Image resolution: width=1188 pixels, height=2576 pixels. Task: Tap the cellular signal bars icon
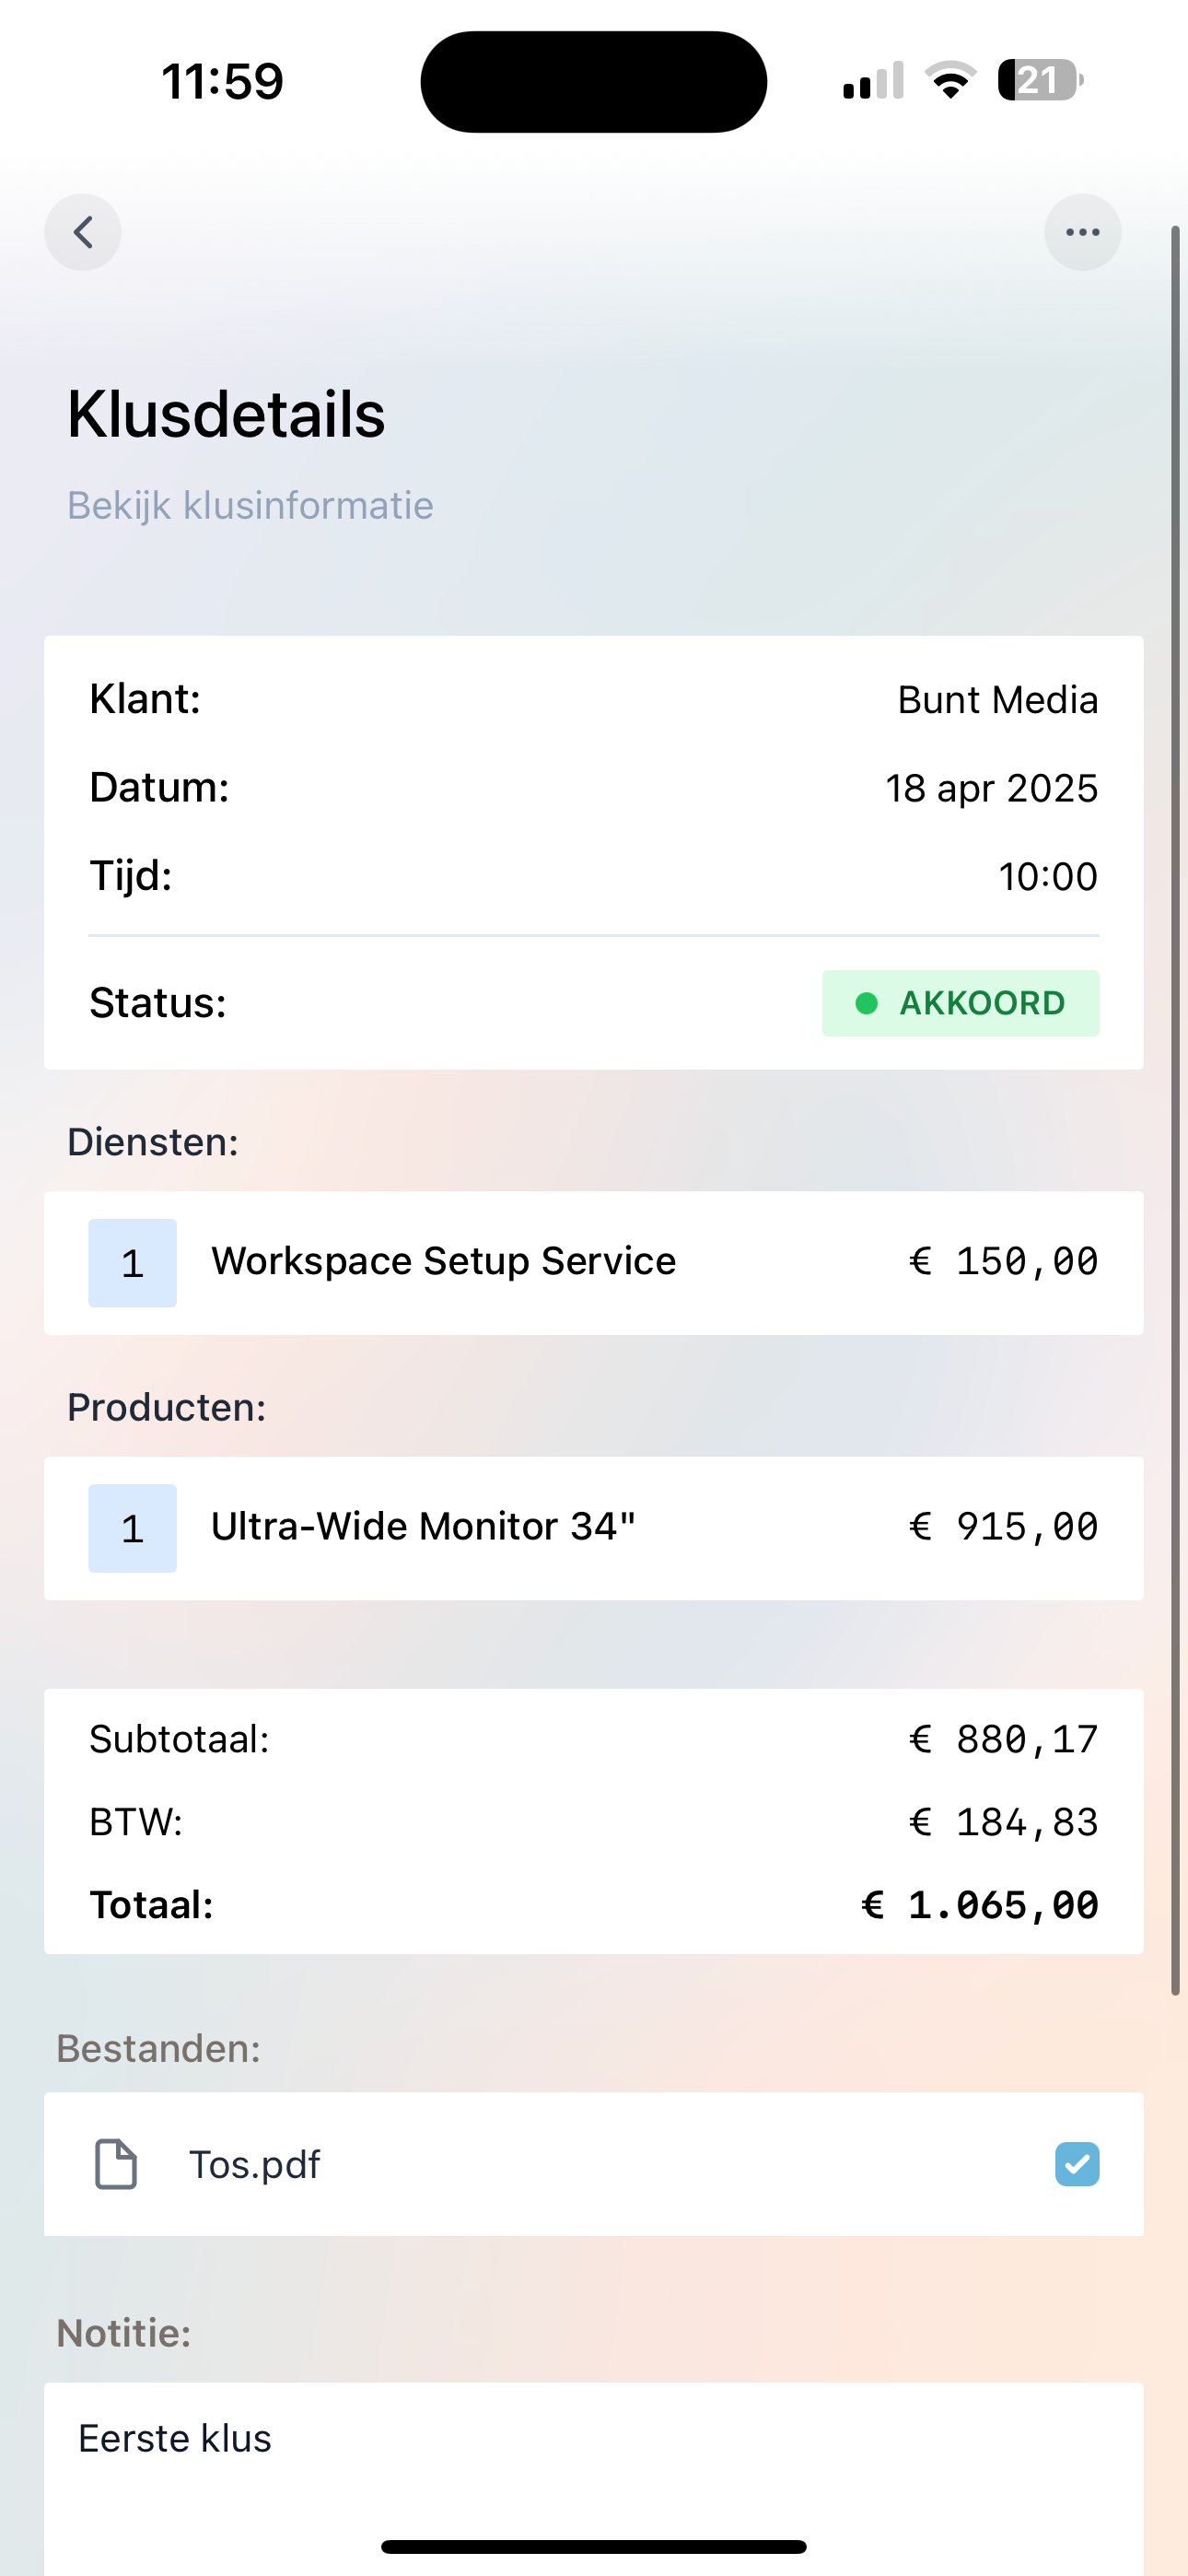click(x=873, y=80)
